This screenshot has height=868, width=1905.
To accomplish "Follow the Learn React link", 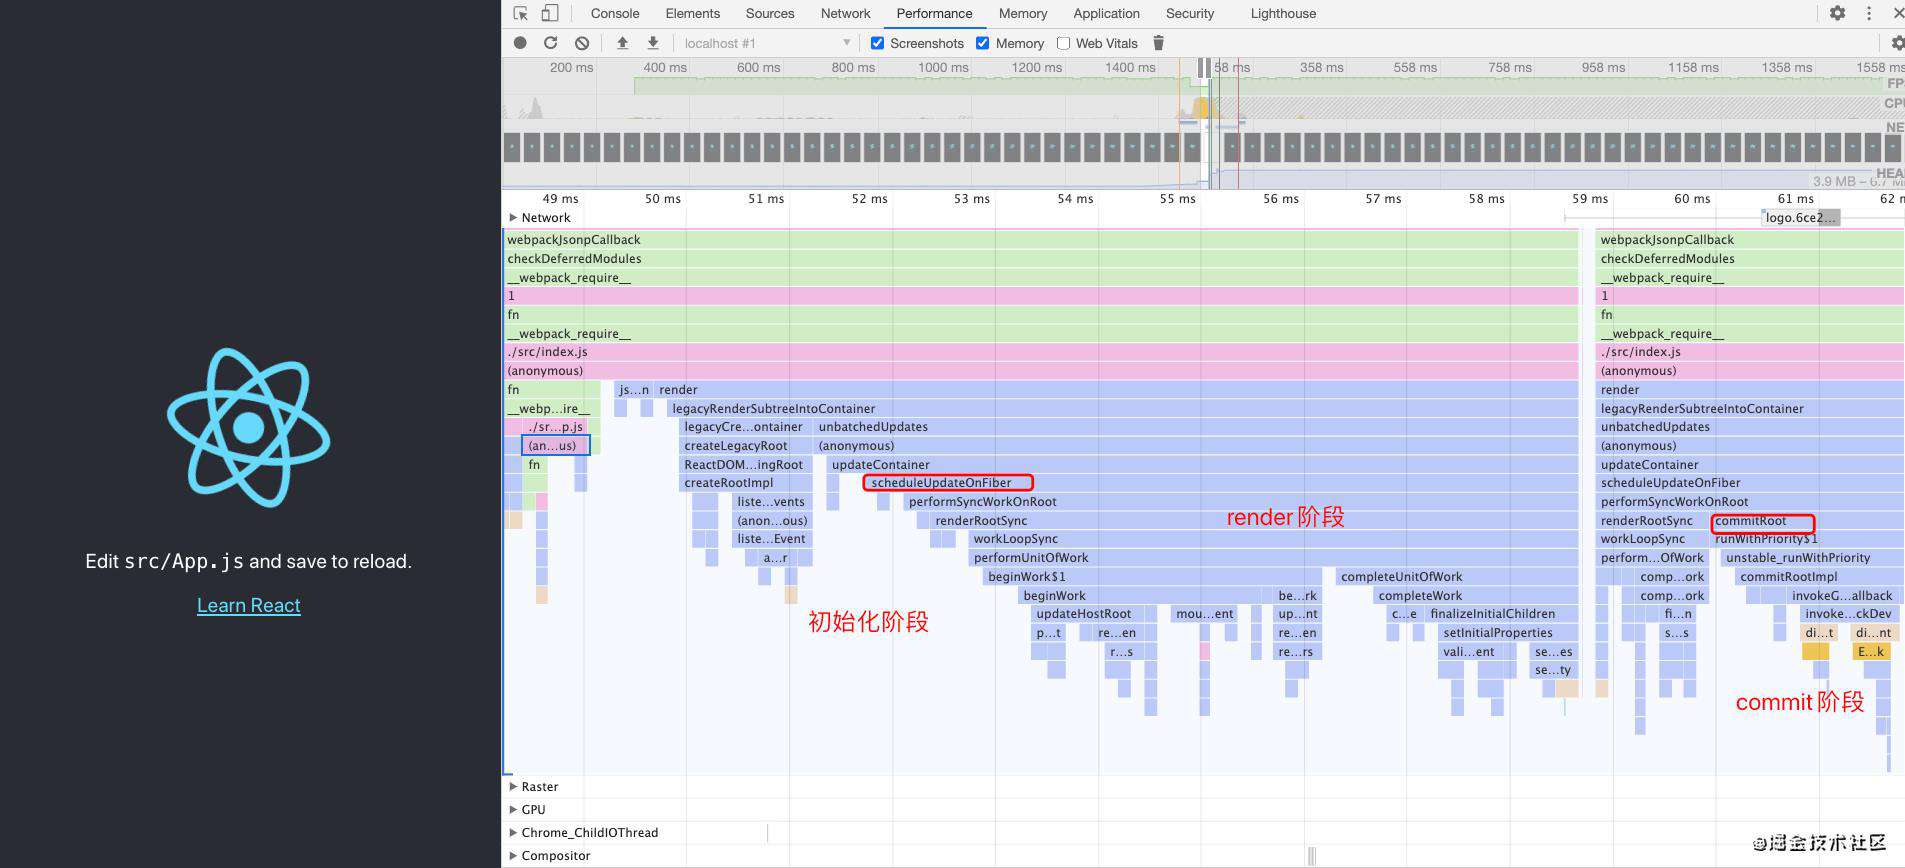I will pos(249,605).
